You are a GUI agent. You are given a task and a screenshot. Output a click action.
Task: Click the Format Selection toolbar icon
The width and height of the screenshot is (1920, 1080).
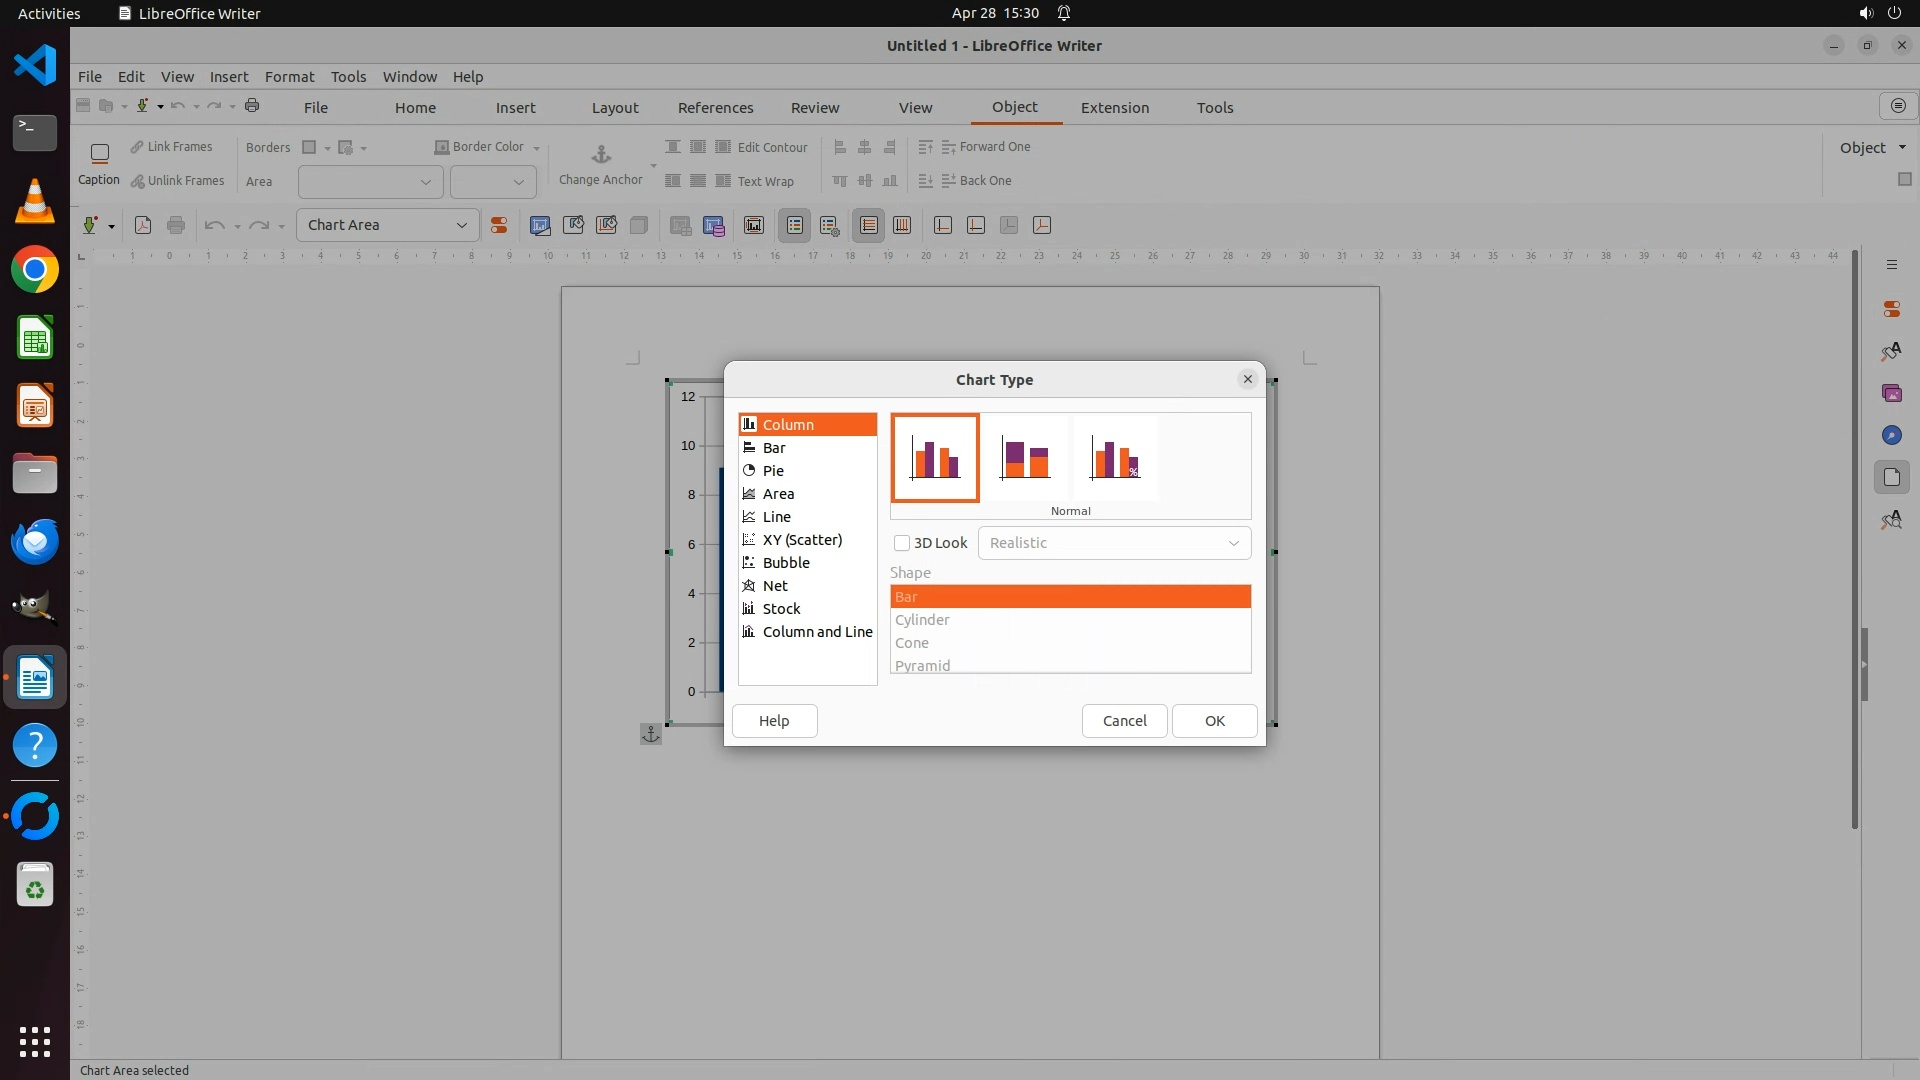pos(498,226)
